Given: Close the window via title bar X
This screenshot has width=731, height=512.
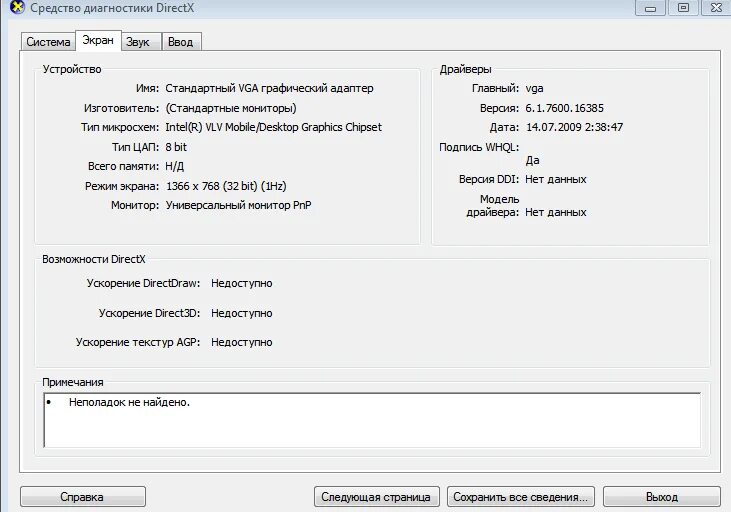Looking at the screenshot, I should tap(716, 7).
